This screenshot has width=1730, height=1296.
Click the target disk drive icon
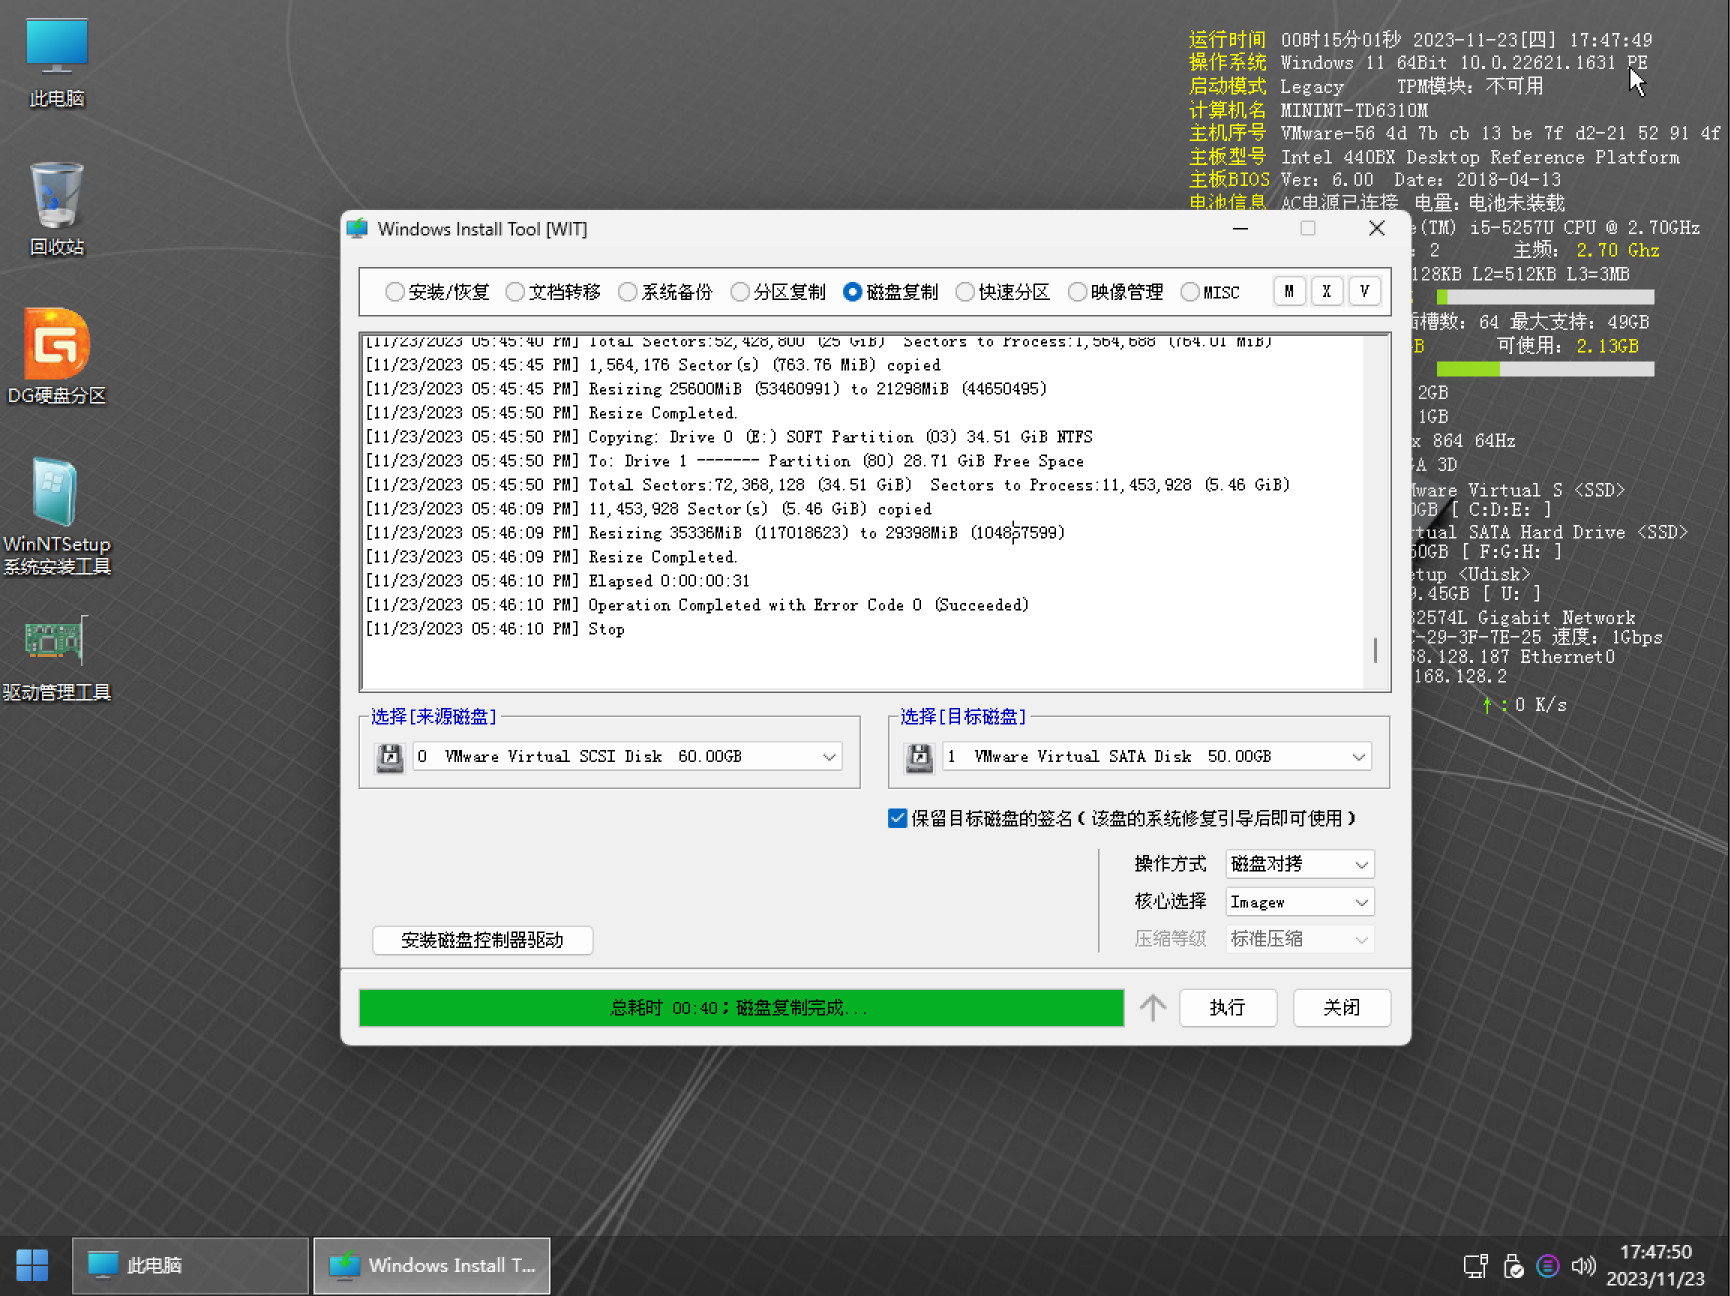(x=919, y=757)
